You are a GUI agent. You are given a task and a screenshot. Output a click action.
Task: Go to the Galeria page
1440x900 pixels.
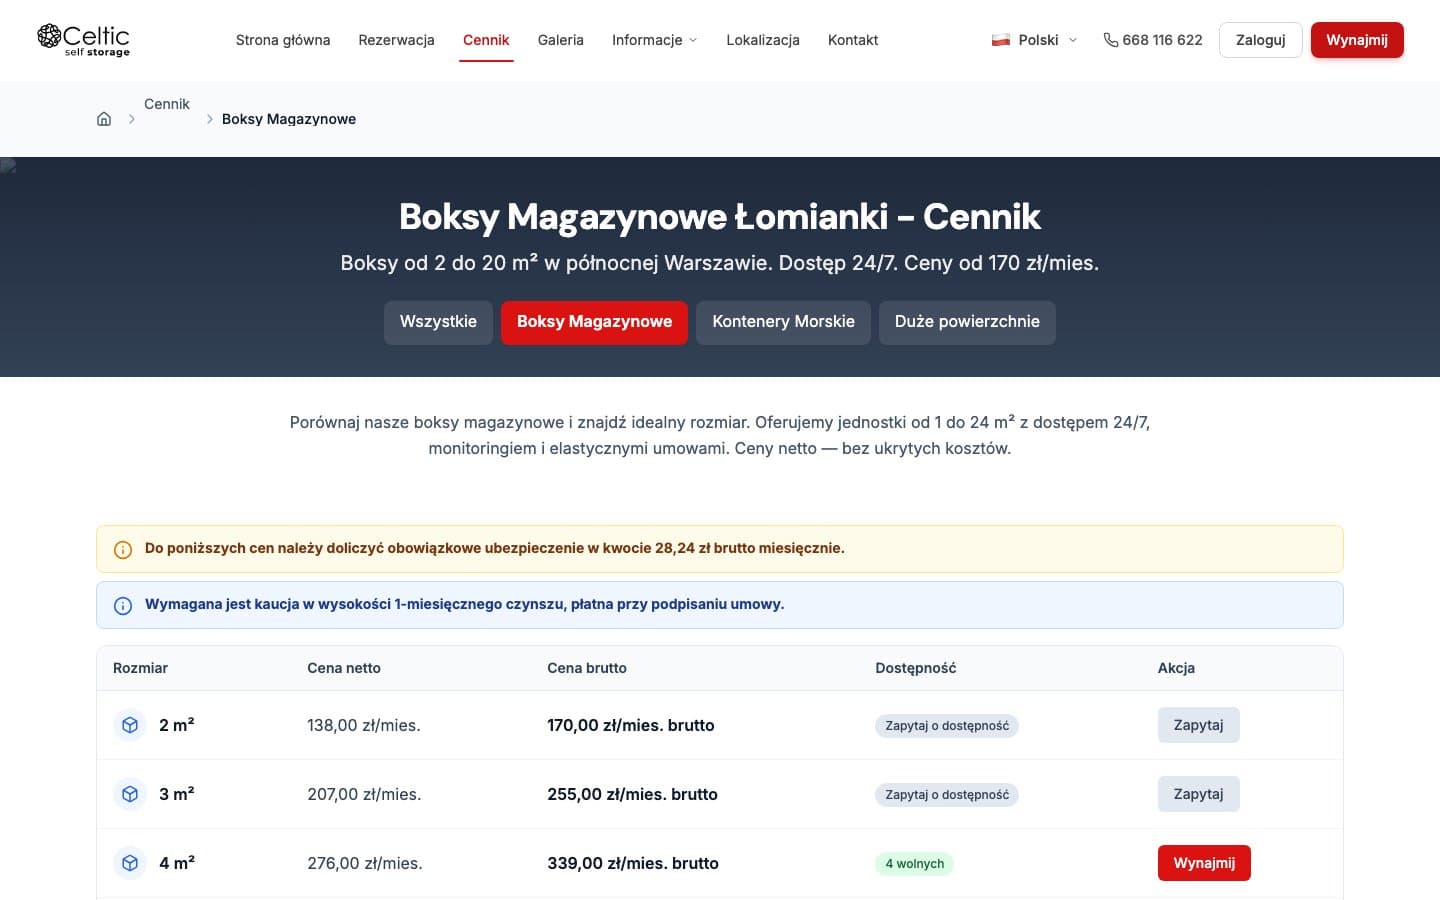click(x=560, y=40)
